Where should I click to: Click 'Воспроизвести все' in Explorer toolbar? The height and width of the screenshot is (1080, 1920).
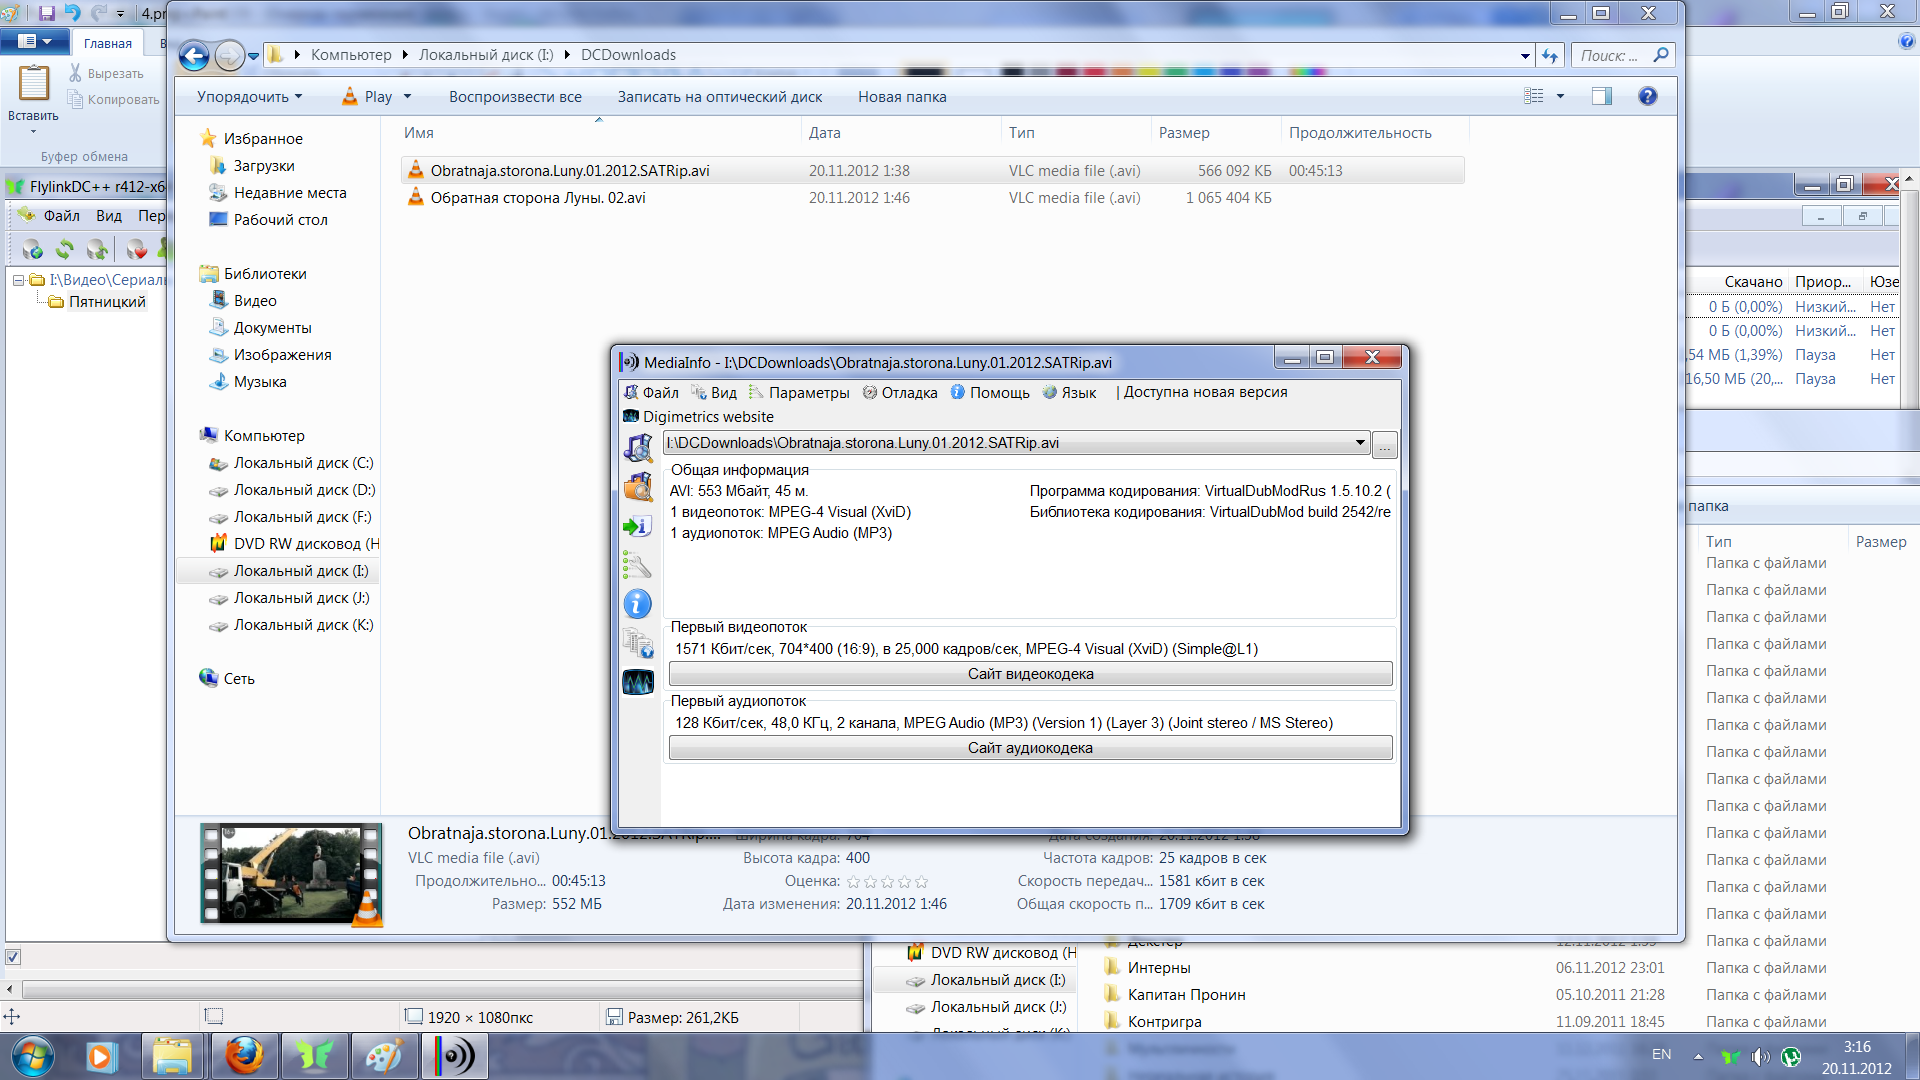tap(515, 97)
